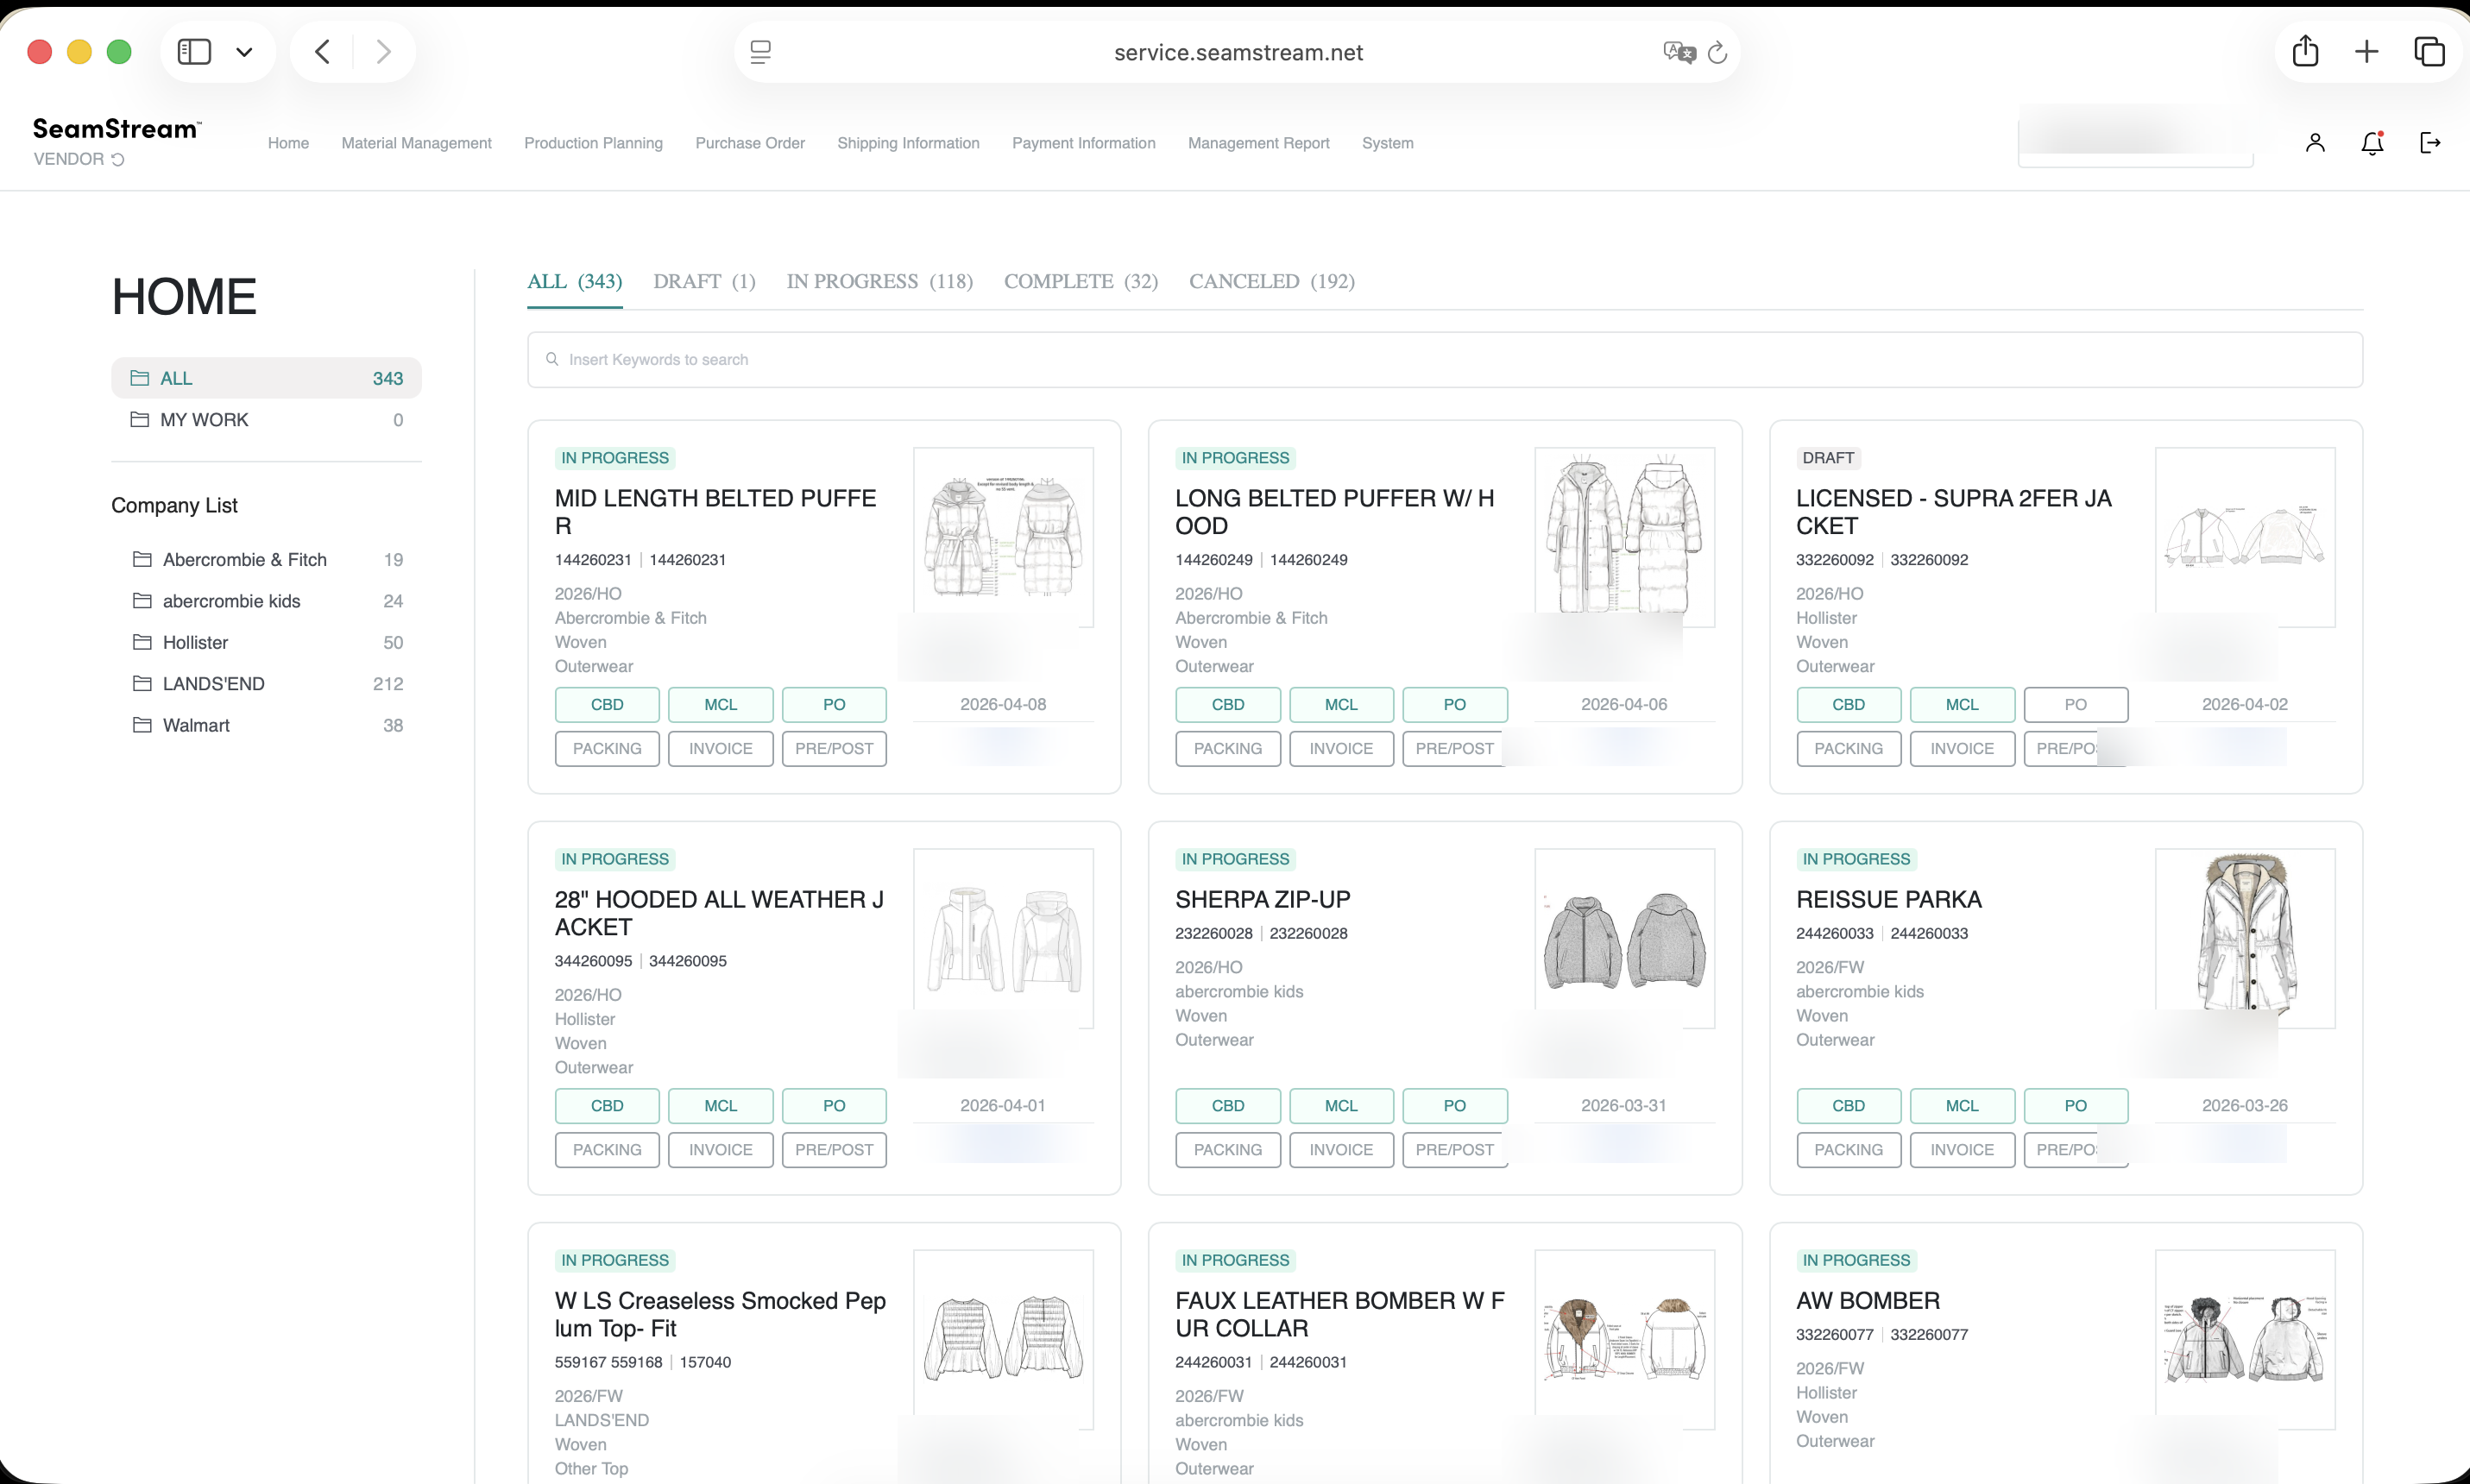Open the LICENSED - SUPRA 2FER JACKET title
2470x1484 pixels.
coord(1953,512)
